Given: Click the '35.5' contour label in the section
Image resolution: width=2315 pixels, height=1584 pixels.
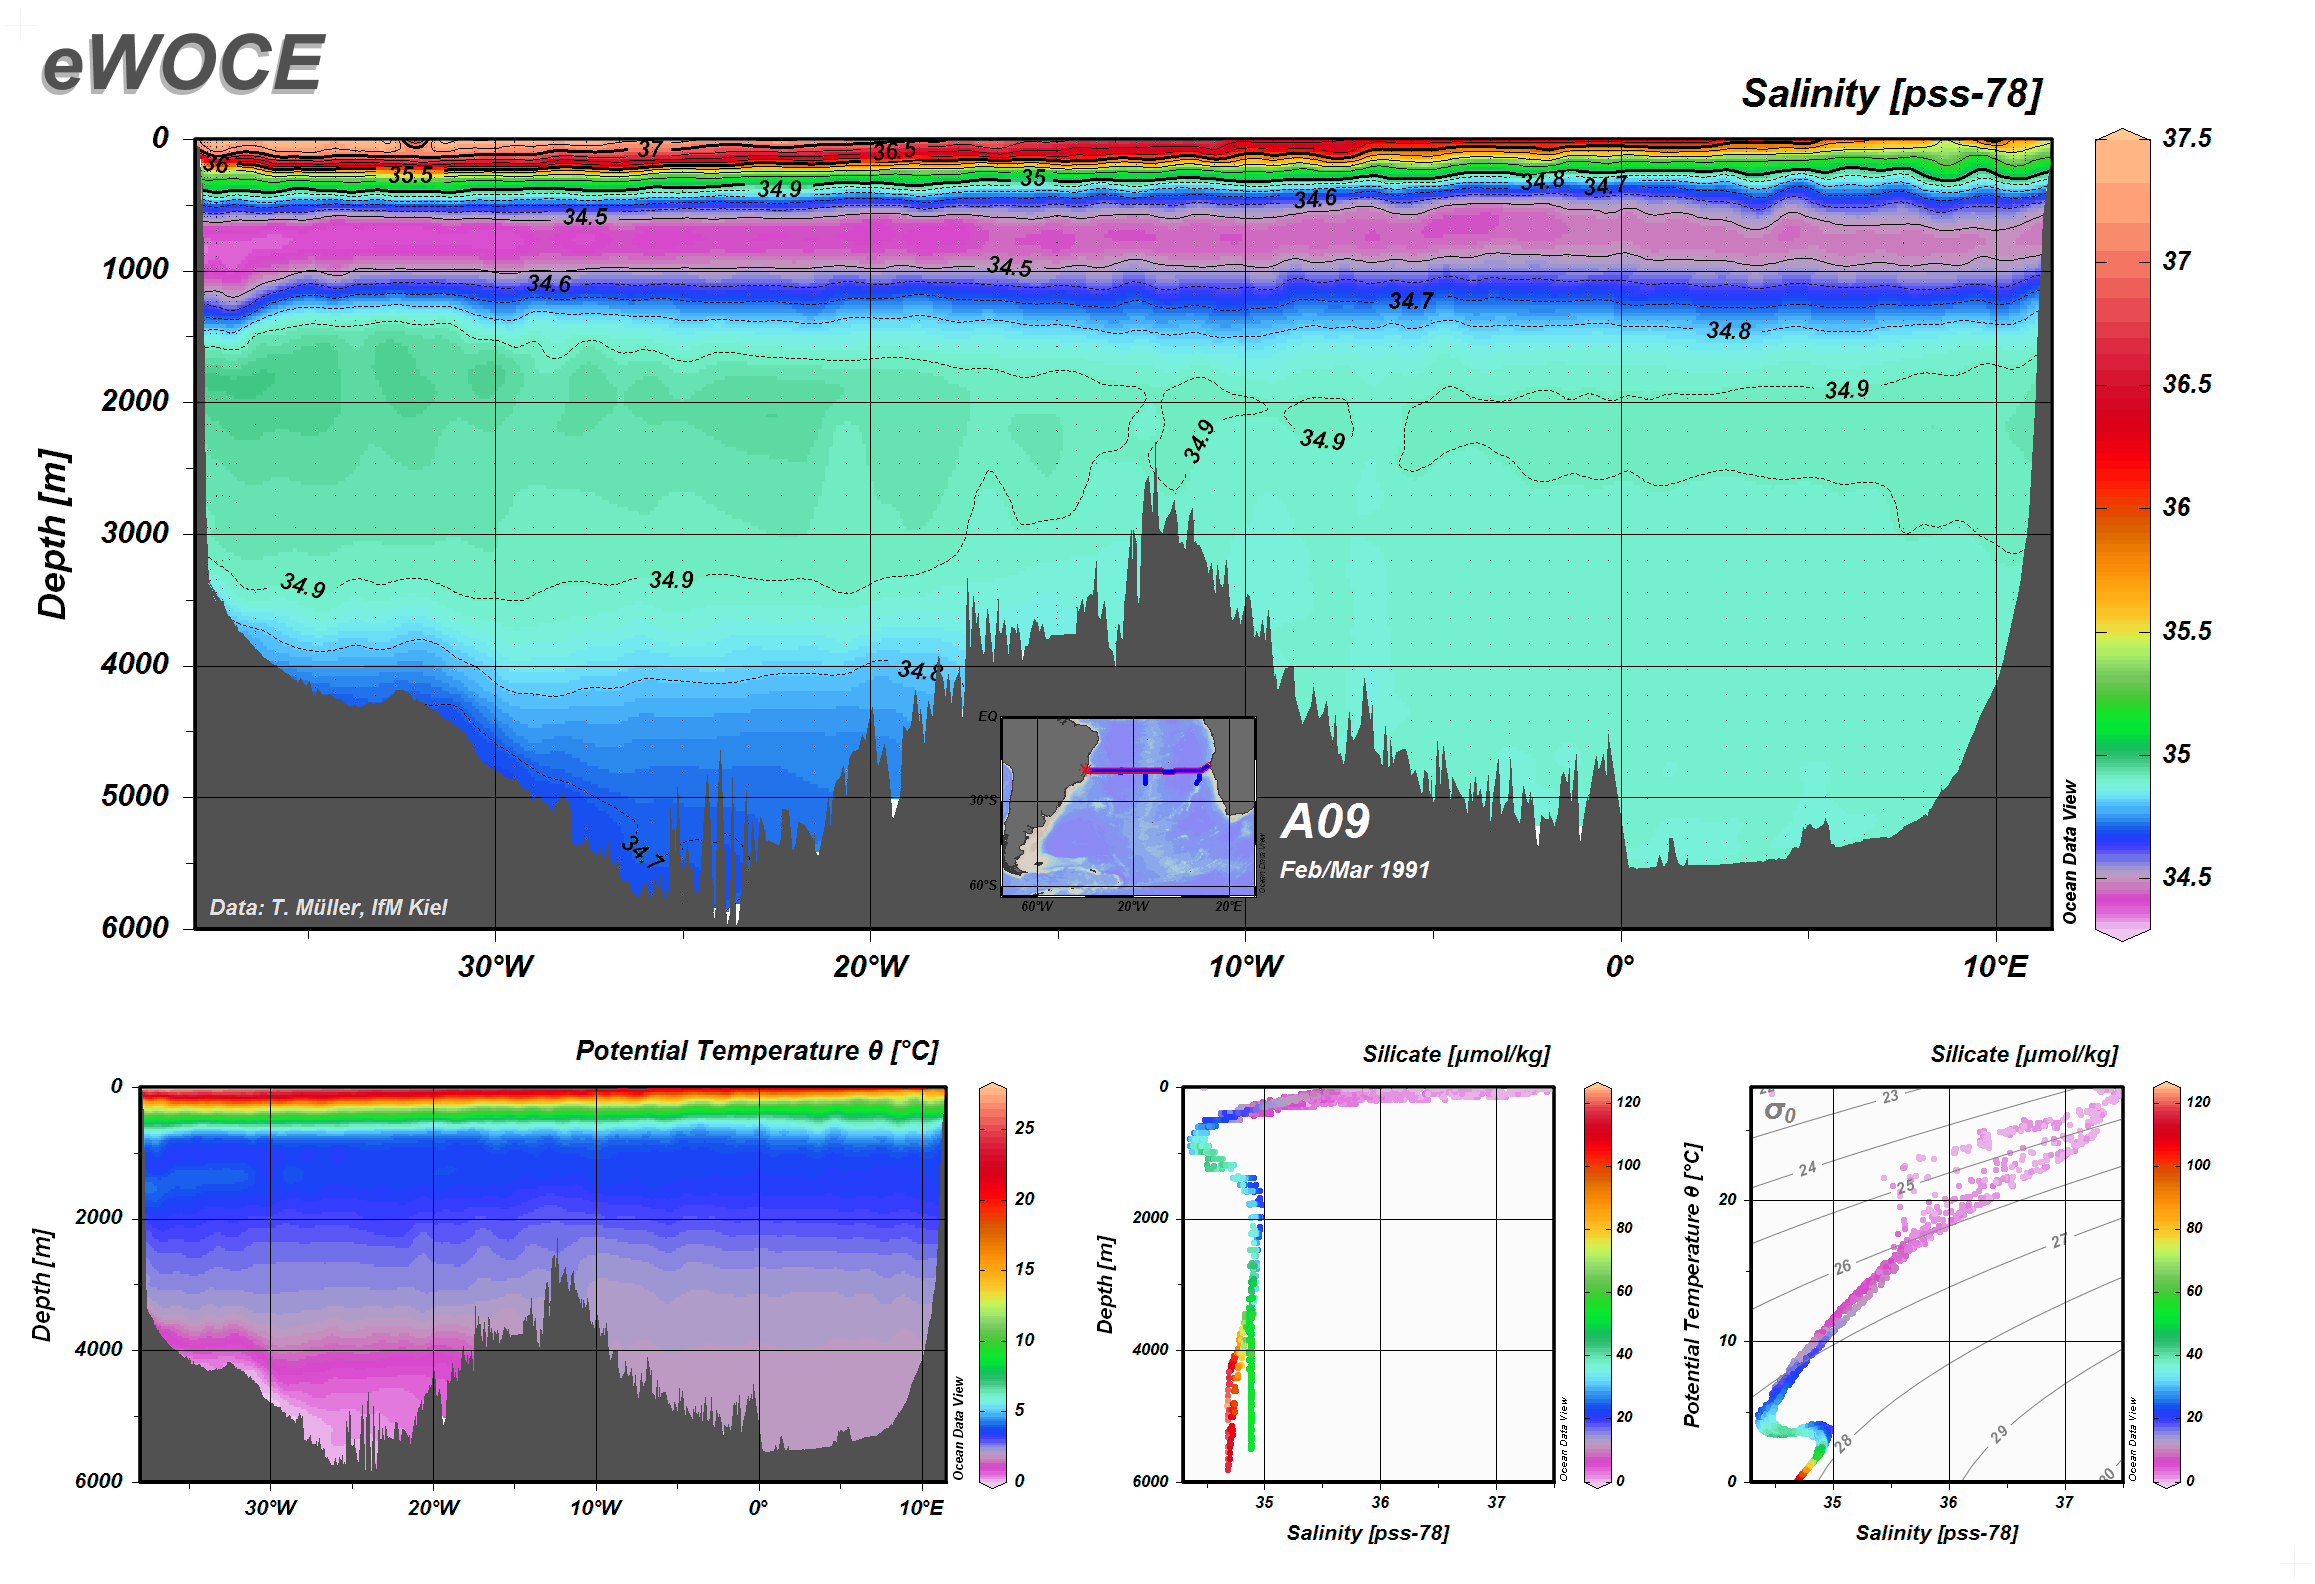Looking at the screenshot, I should 411,175.
